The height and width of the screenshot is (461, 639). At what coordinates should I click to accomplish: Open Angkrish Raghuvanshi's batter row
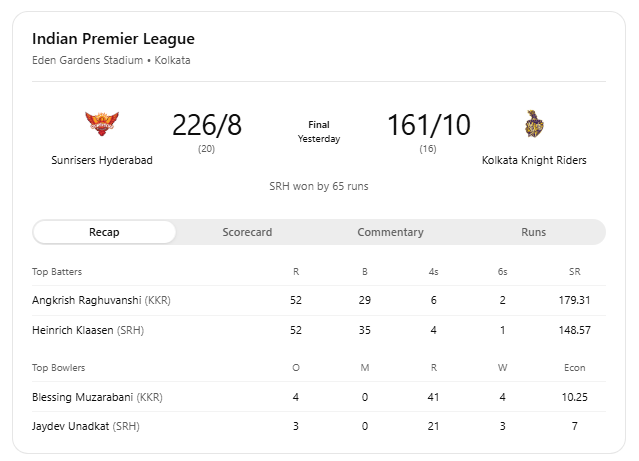click(103, 300)
